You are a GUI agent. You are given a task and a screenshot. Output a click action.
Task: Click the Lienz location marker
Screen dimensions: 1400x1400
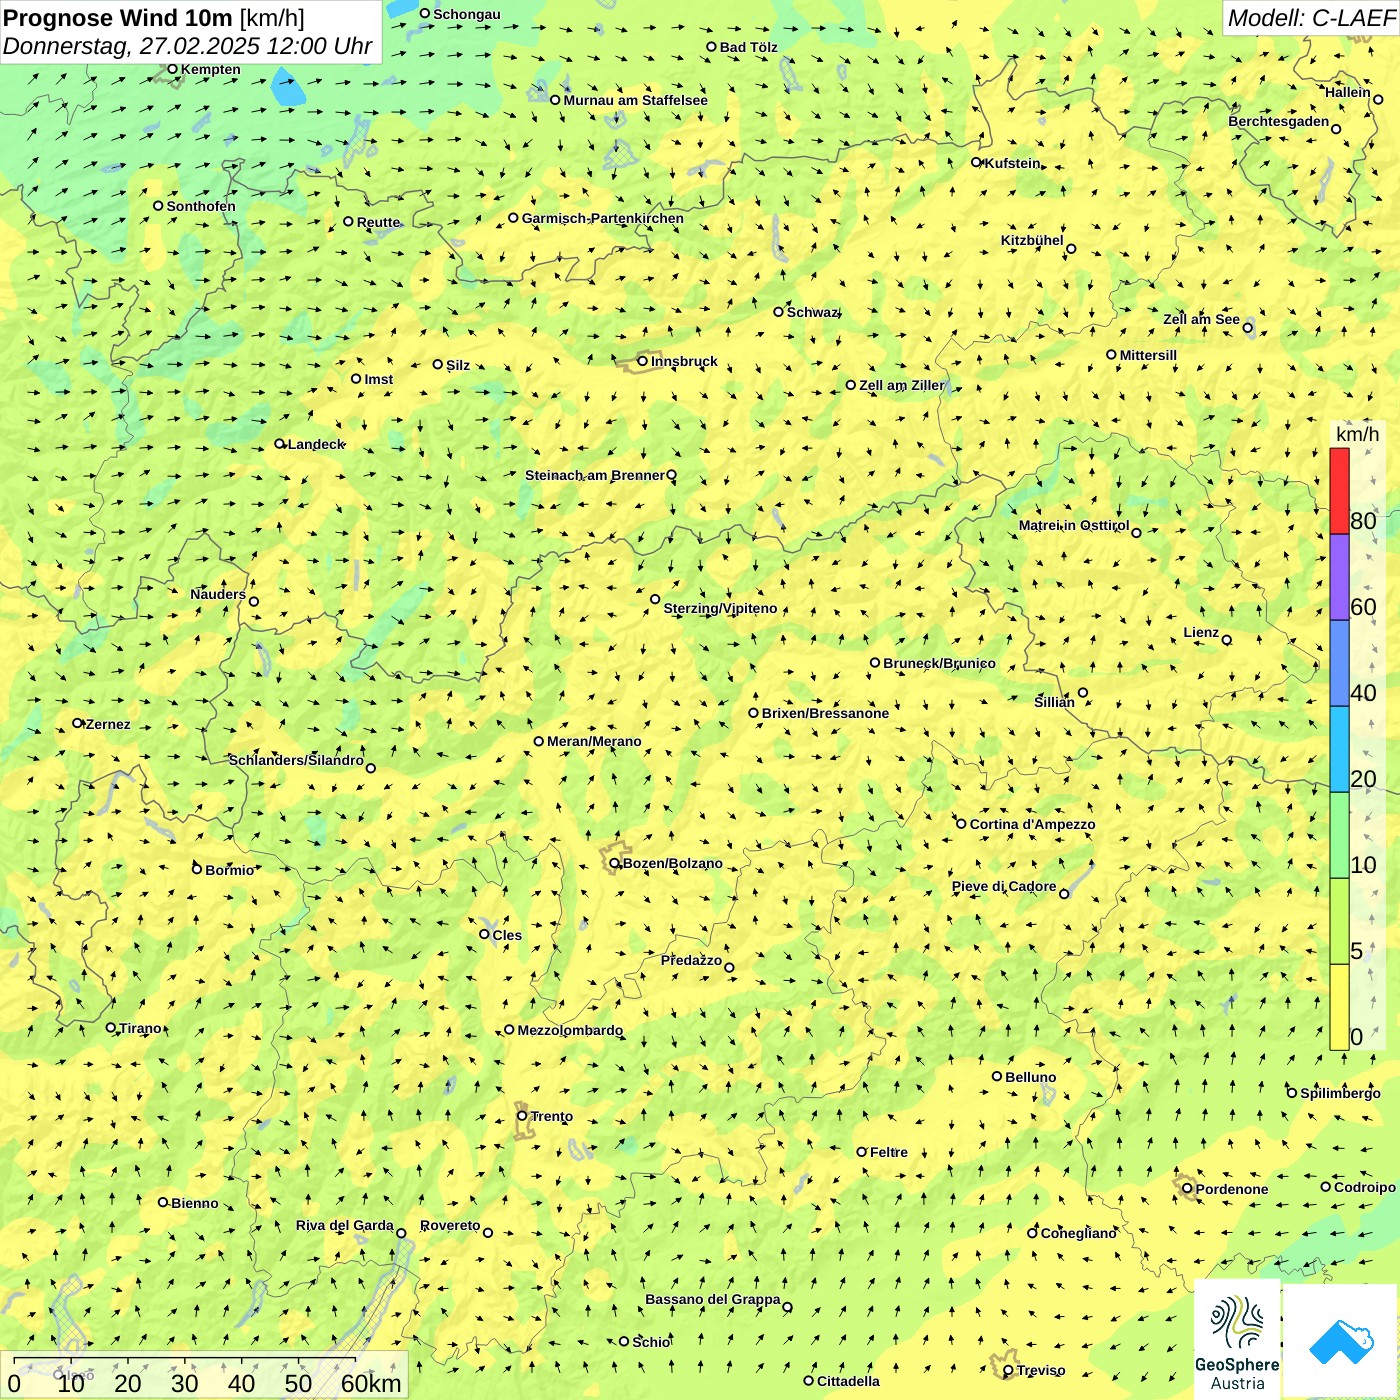click(x=1227, y=640)
